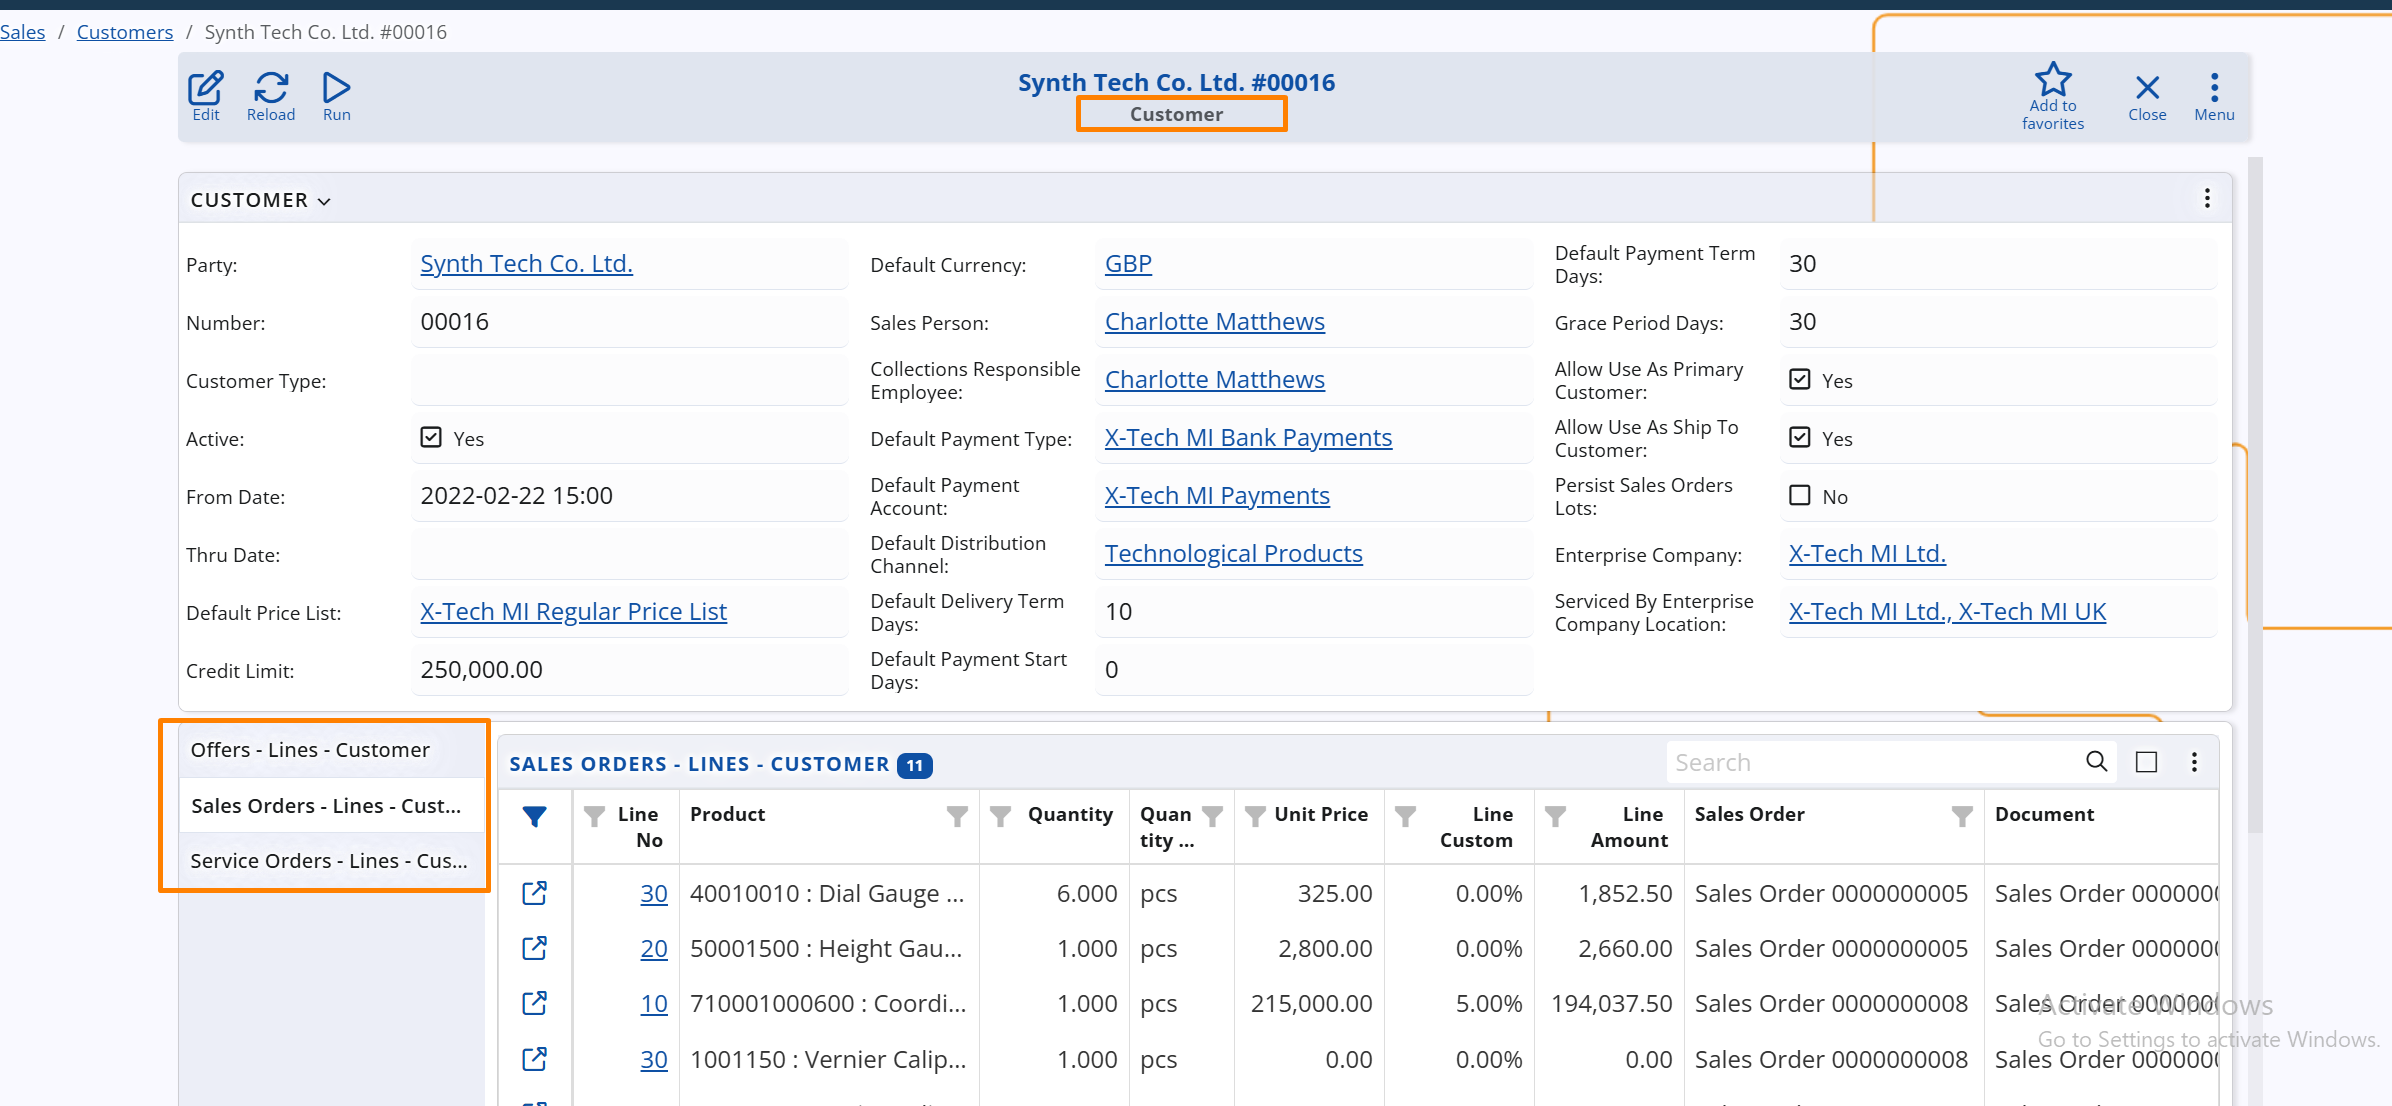Toggle the Active checkbox
Image resolution: width=2392 pixels, height=1106 pixels.
pyautogui.click(x=431, y=438)
